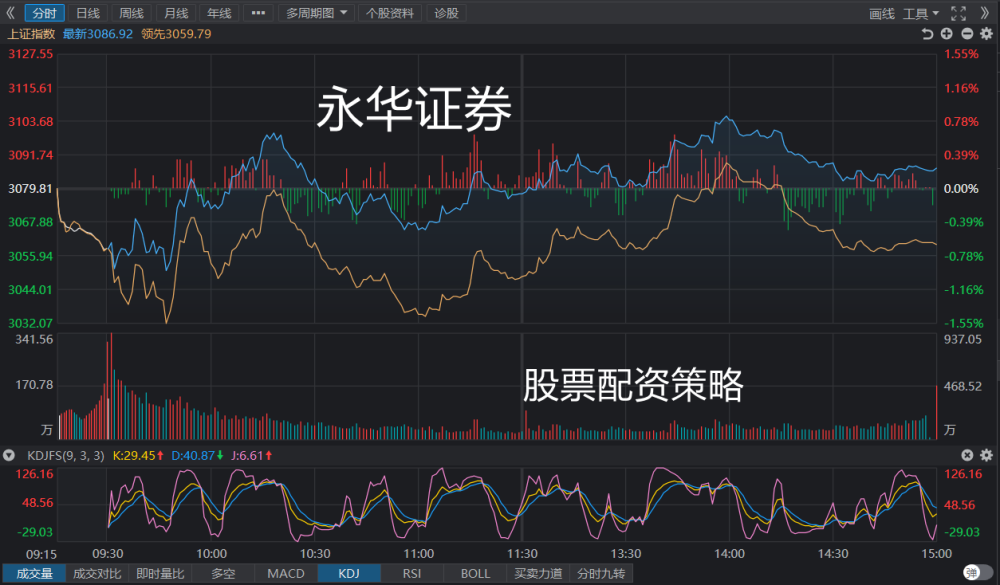
Task: Select the MACD indicator tab
Action: (x=286, y=574)
